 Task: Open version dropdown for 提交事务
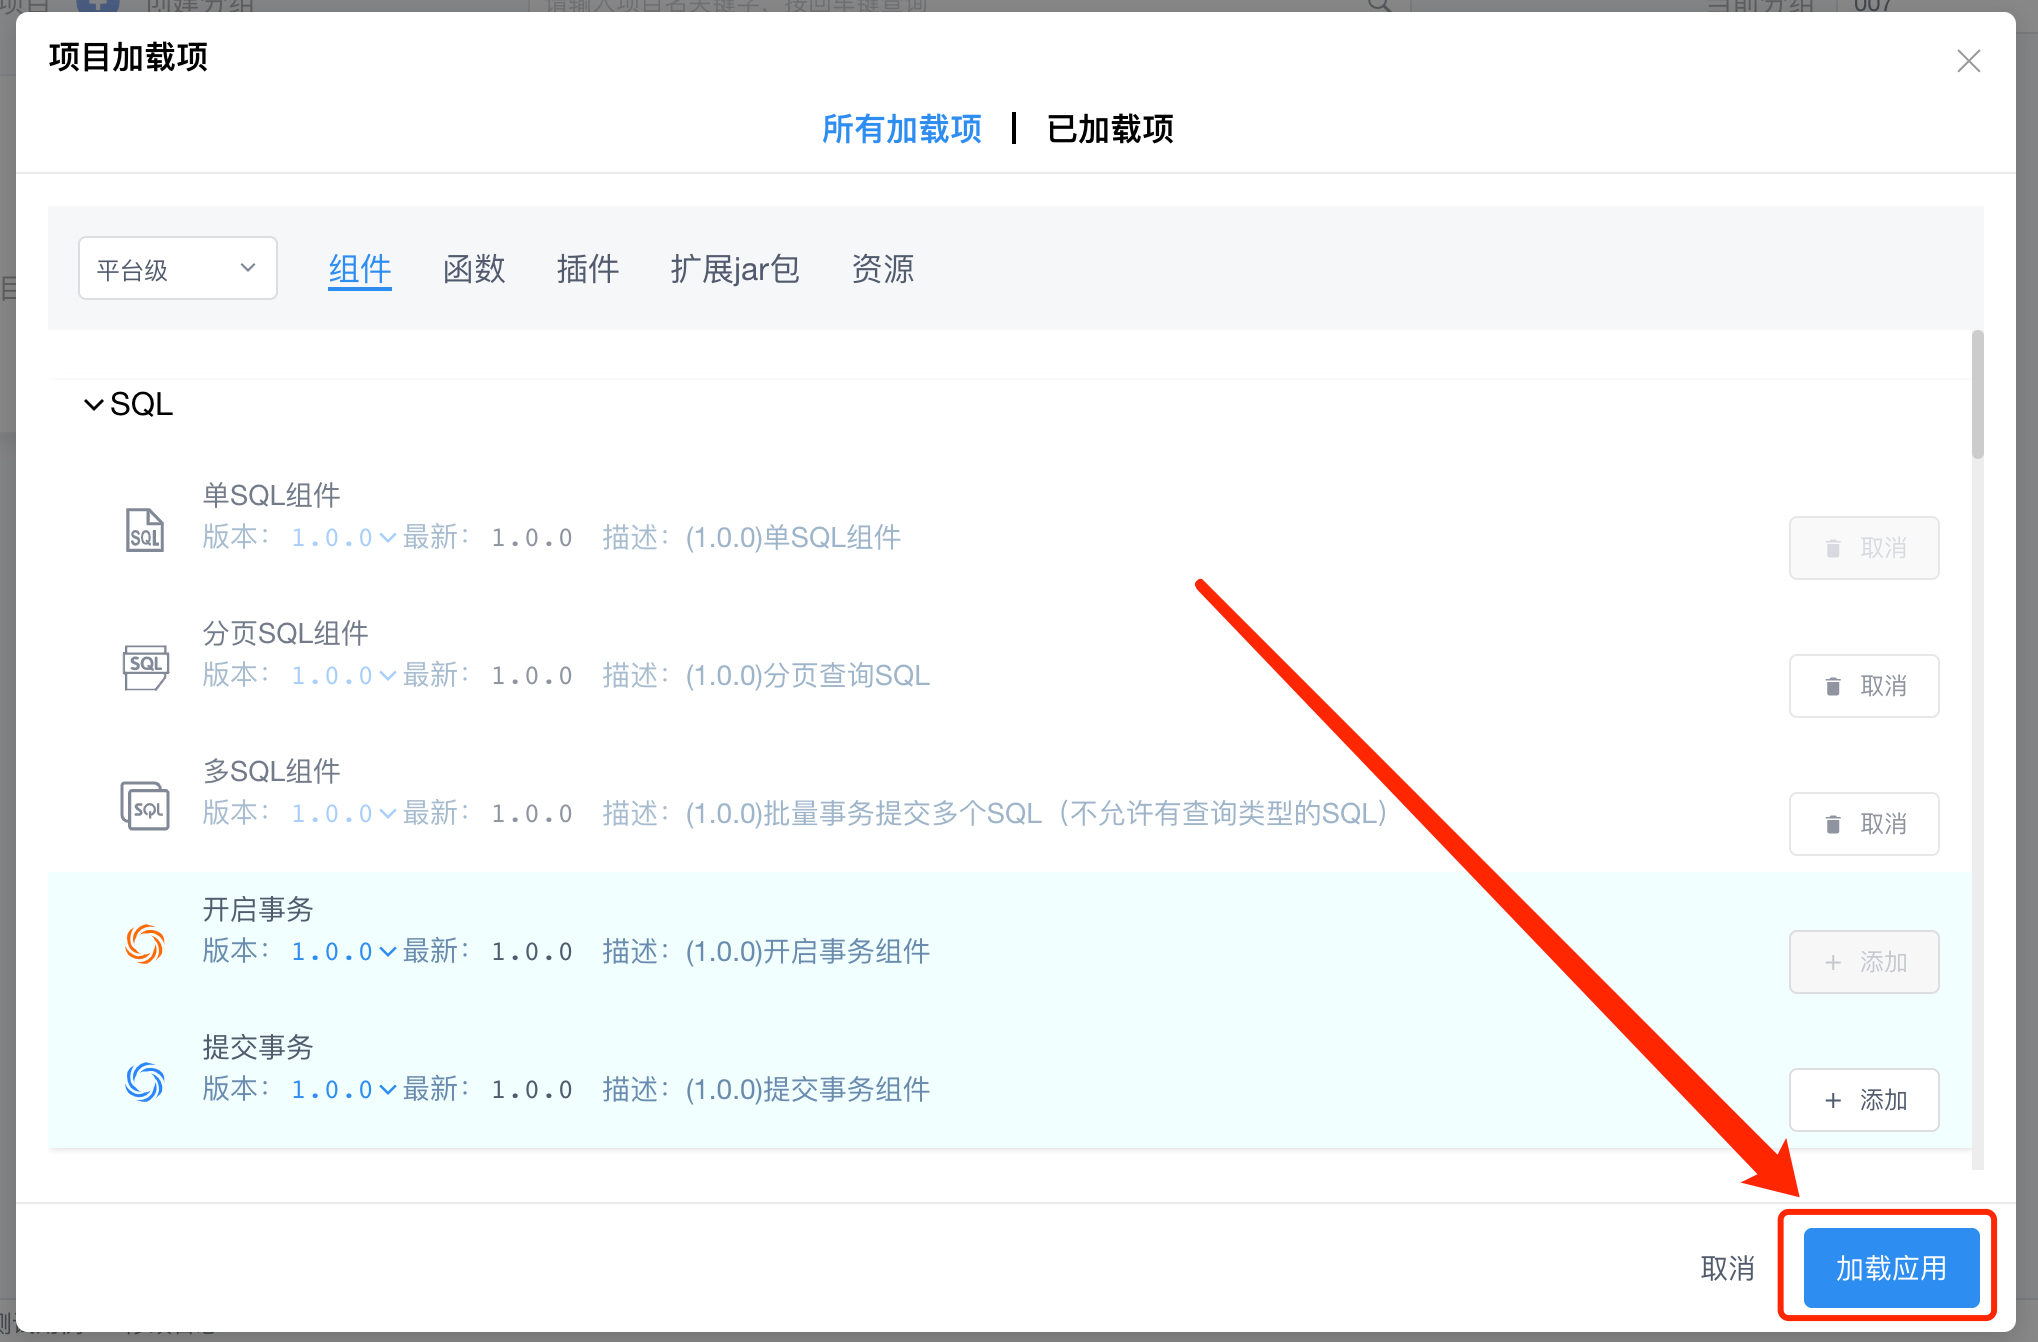pos(343,1090)
